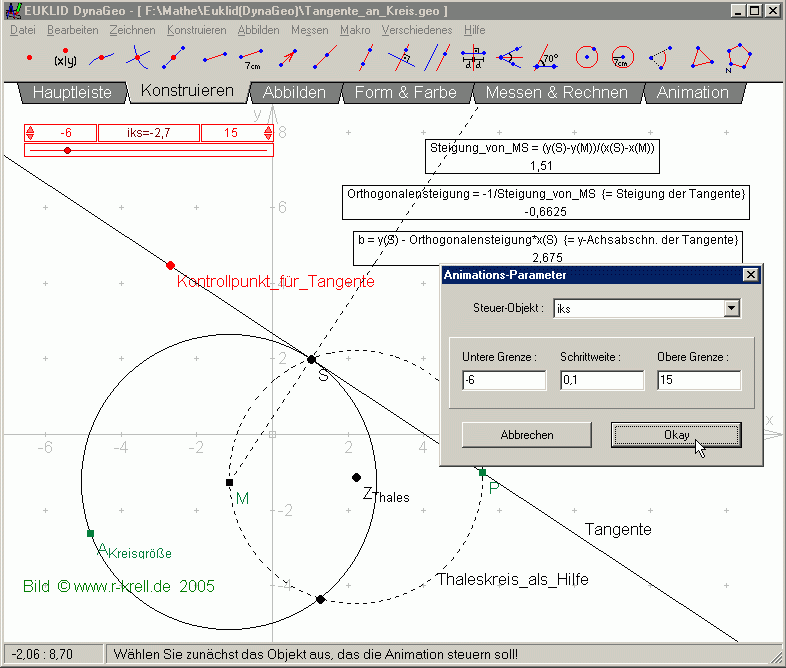Choose the fixed-length 7cm segment tool

click(252, 58)
